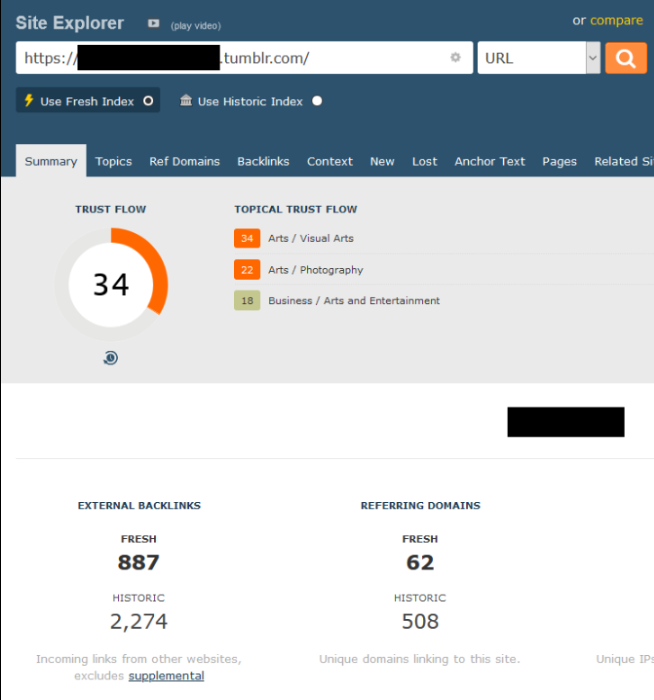The height and width of the screenshot is (700, 654).
Task: Click the green 18 Business badge
Action: click(x=247, y=300)
